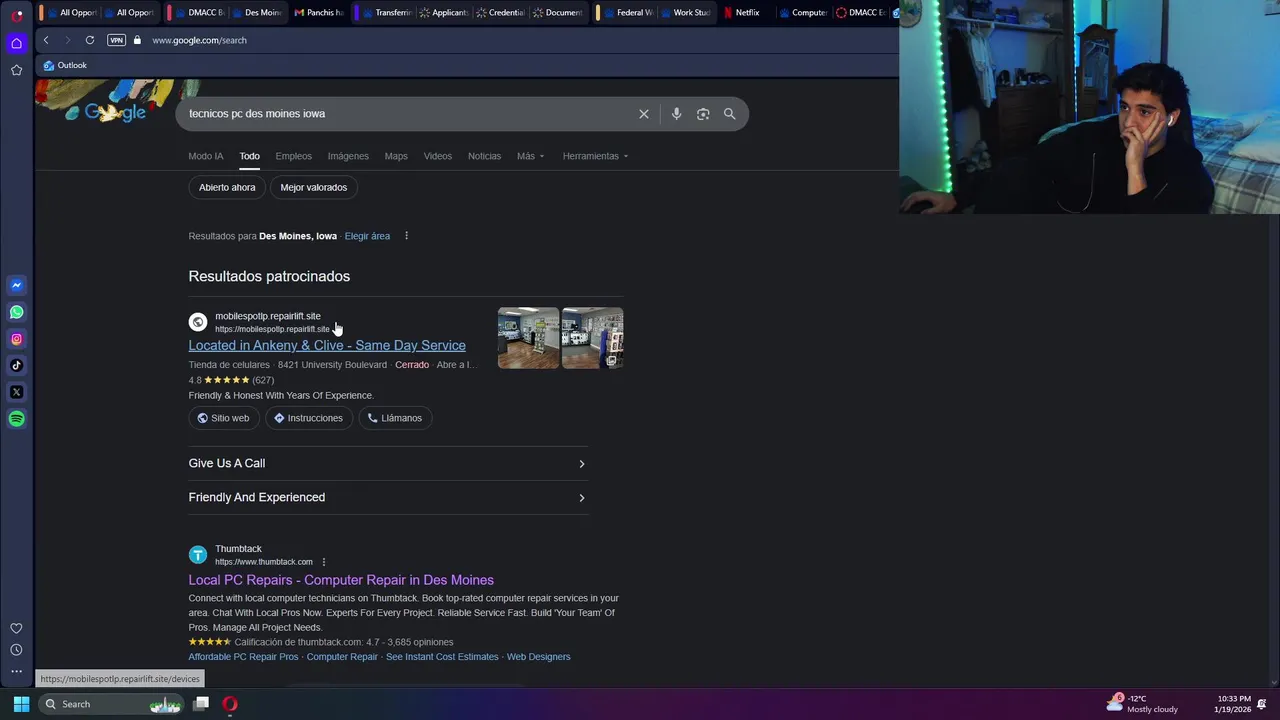
Task: Open sidebar setup three-dots menu
Action: point(16,672)
